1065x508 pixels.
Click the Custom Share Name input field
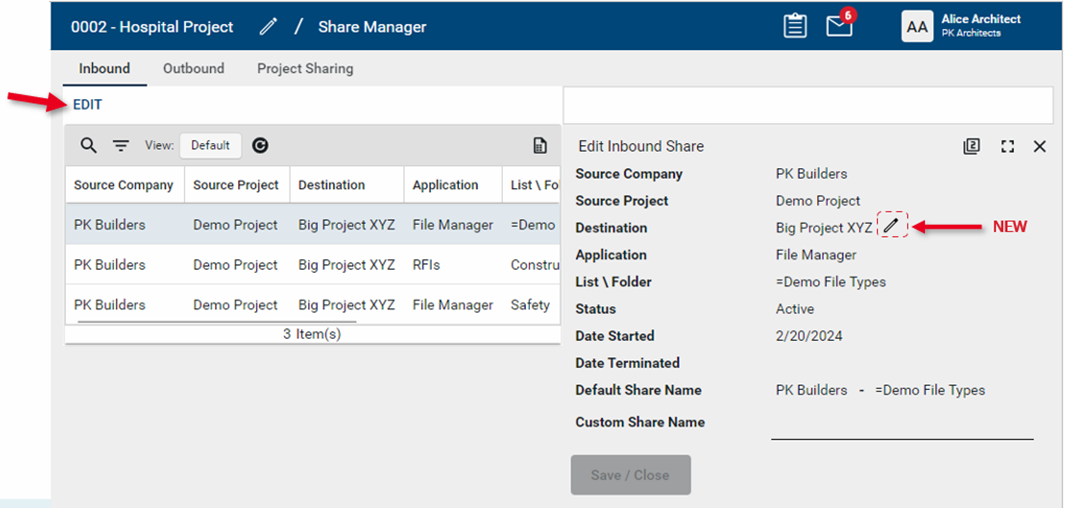click(902, 425)
